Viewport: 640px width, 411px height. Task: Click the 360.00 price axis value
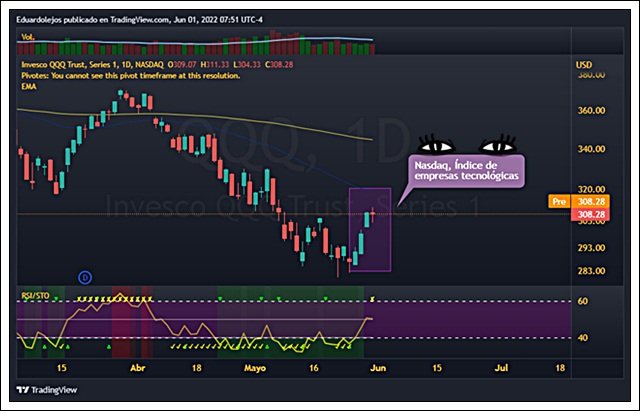click(x=591, y=110)
